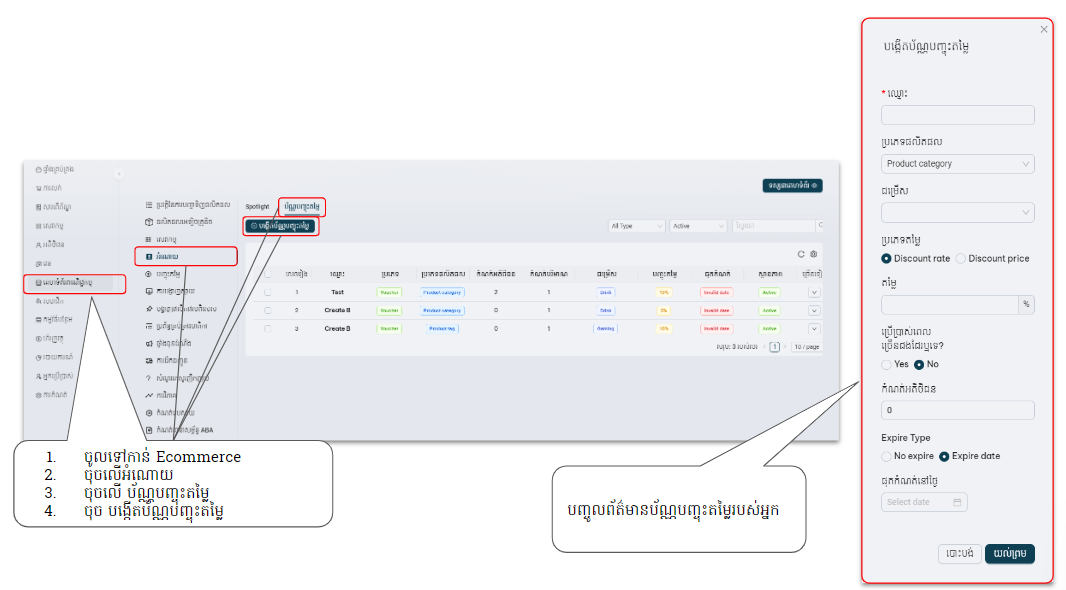The width and height of the screenshot is (1066, 590).
Task: Tick the checkbox for the Test row
Action: (267, 292)
